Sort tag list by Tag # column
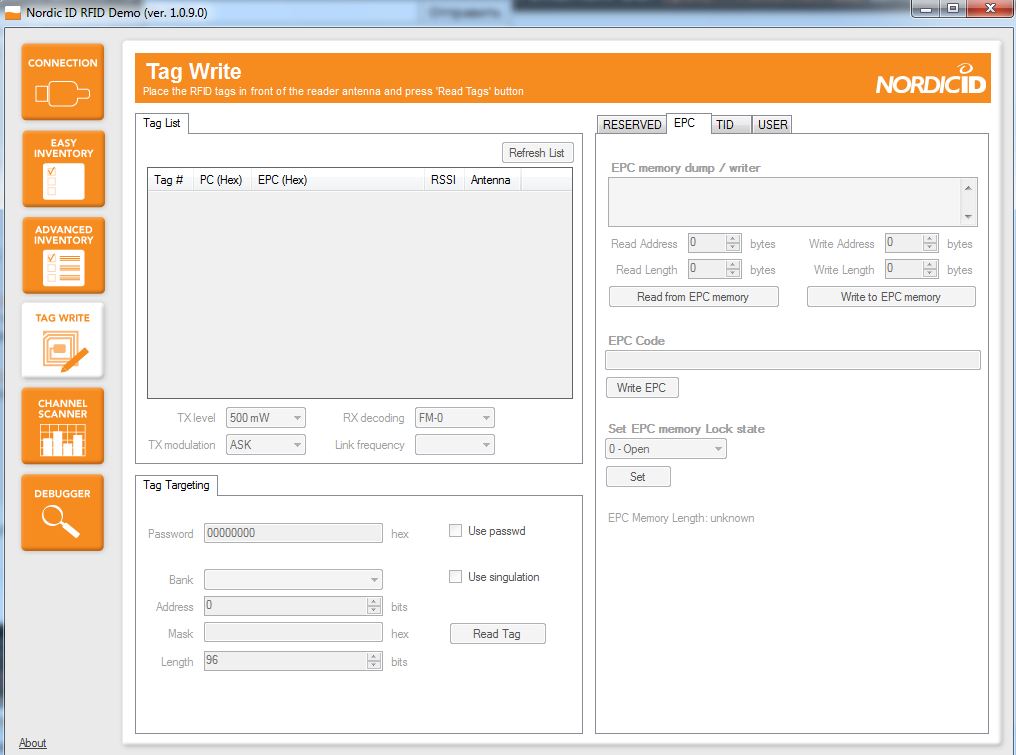The width and height of the screenshot is (1016, 755). tap(170, 180)
